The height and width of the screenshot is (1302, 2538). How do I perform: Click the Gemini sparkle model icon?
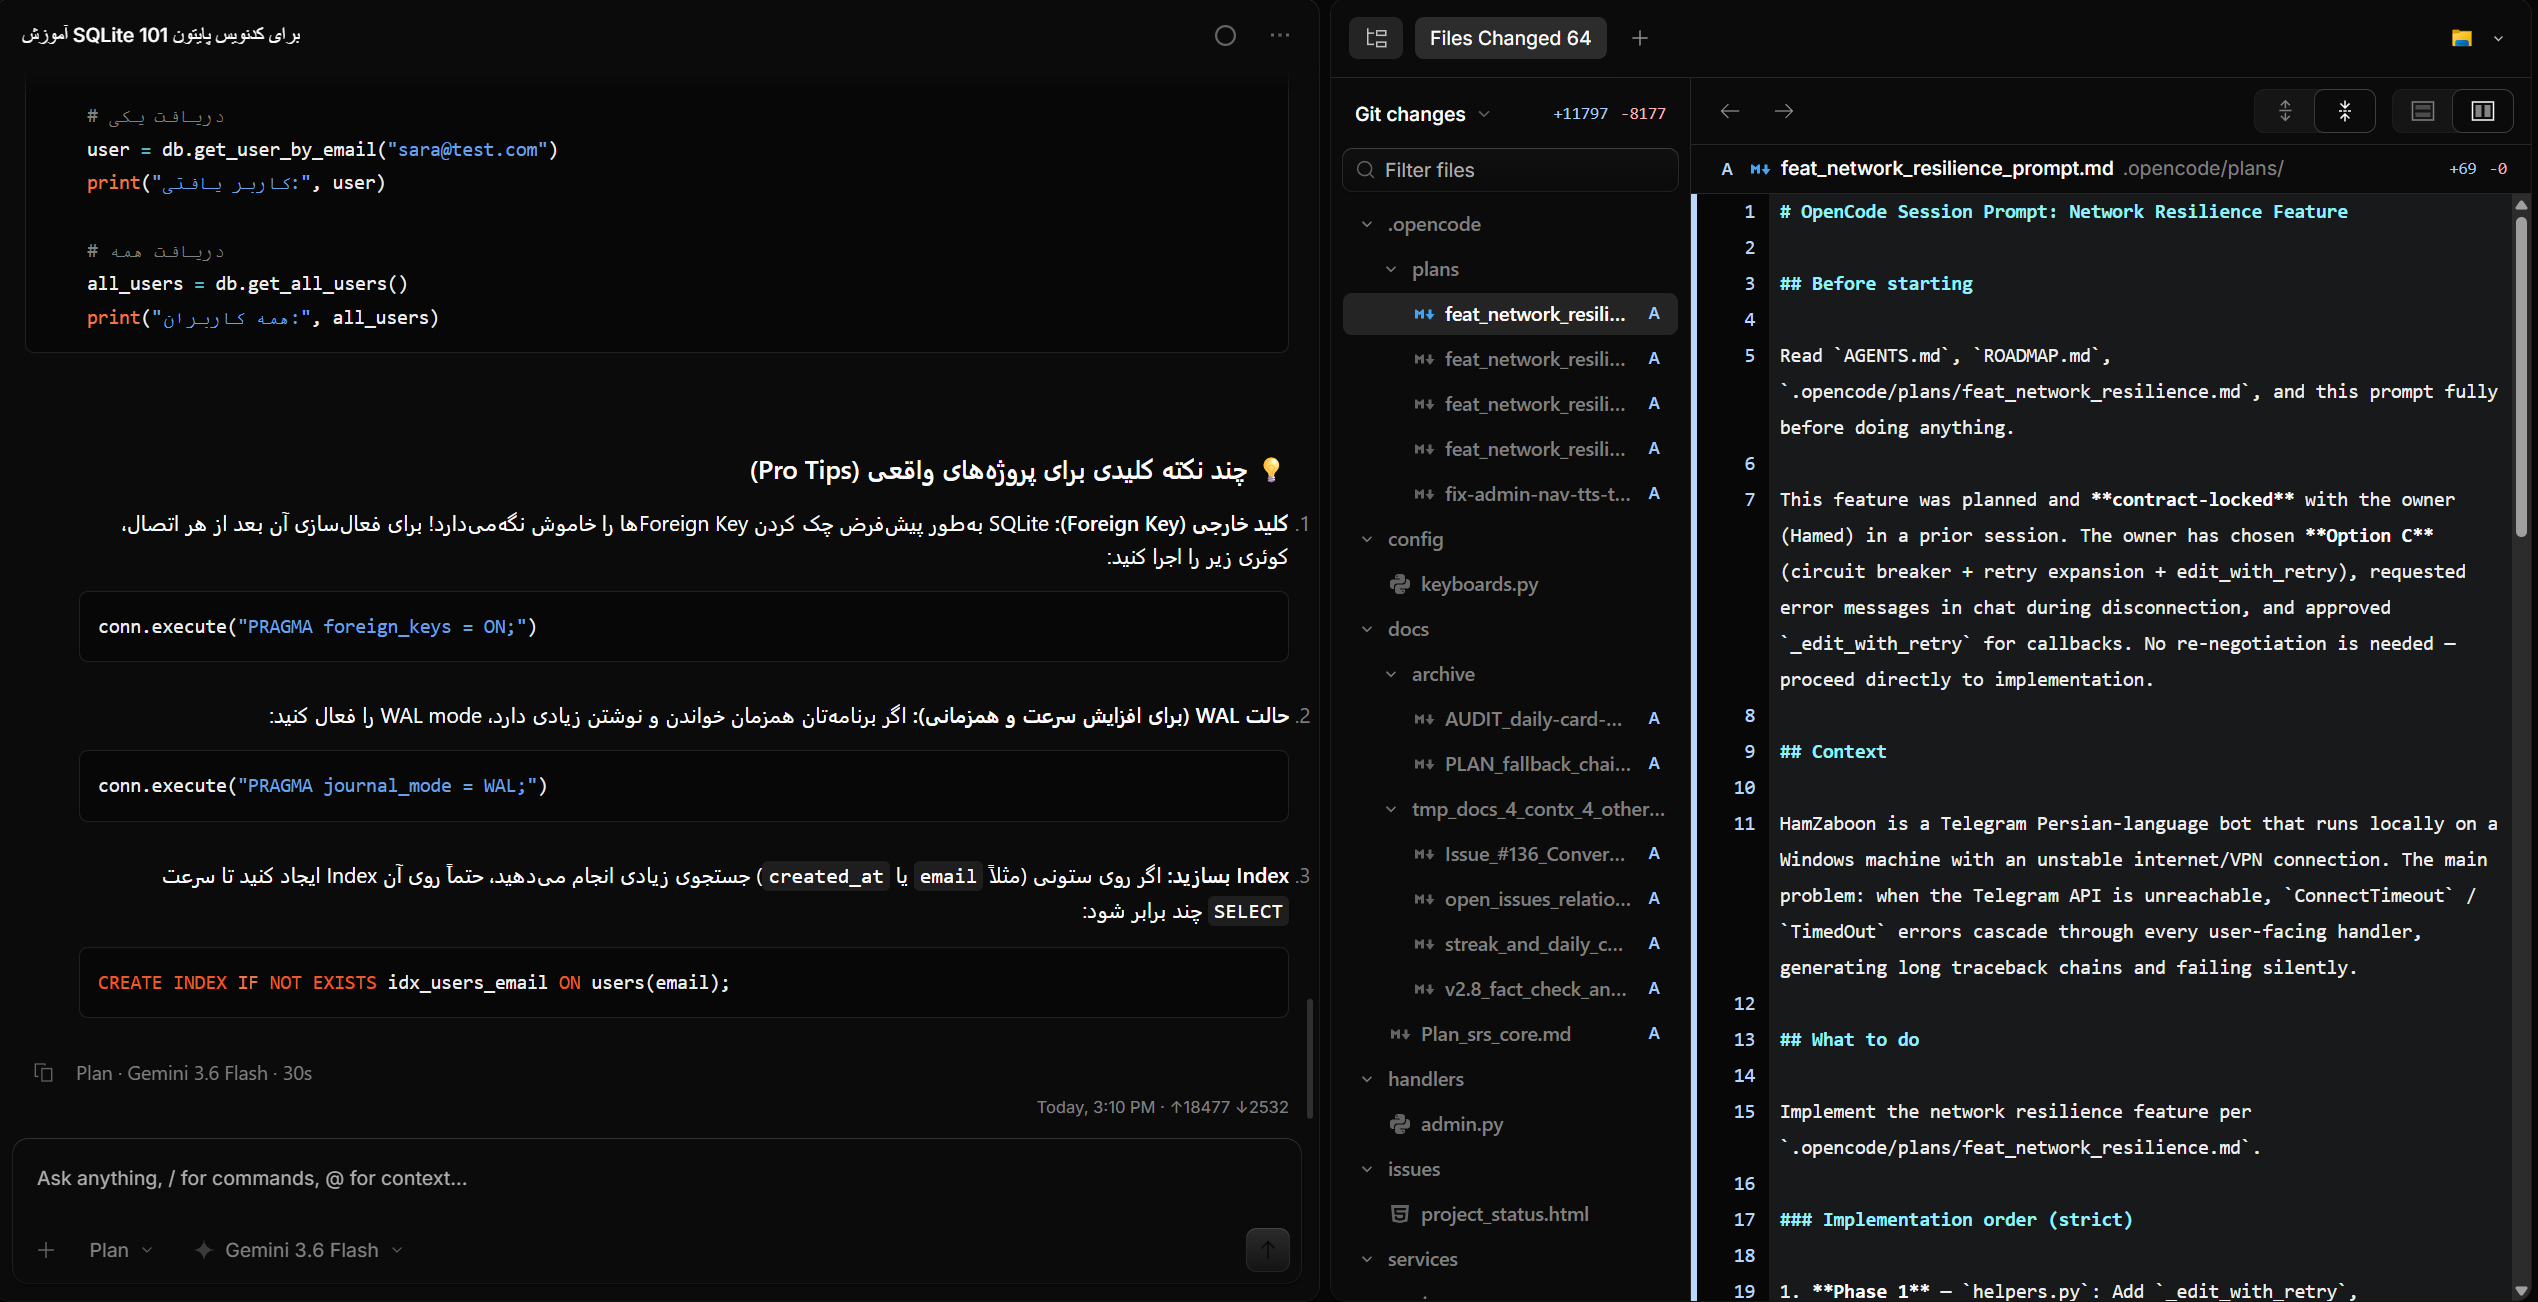click(204, 1250)
